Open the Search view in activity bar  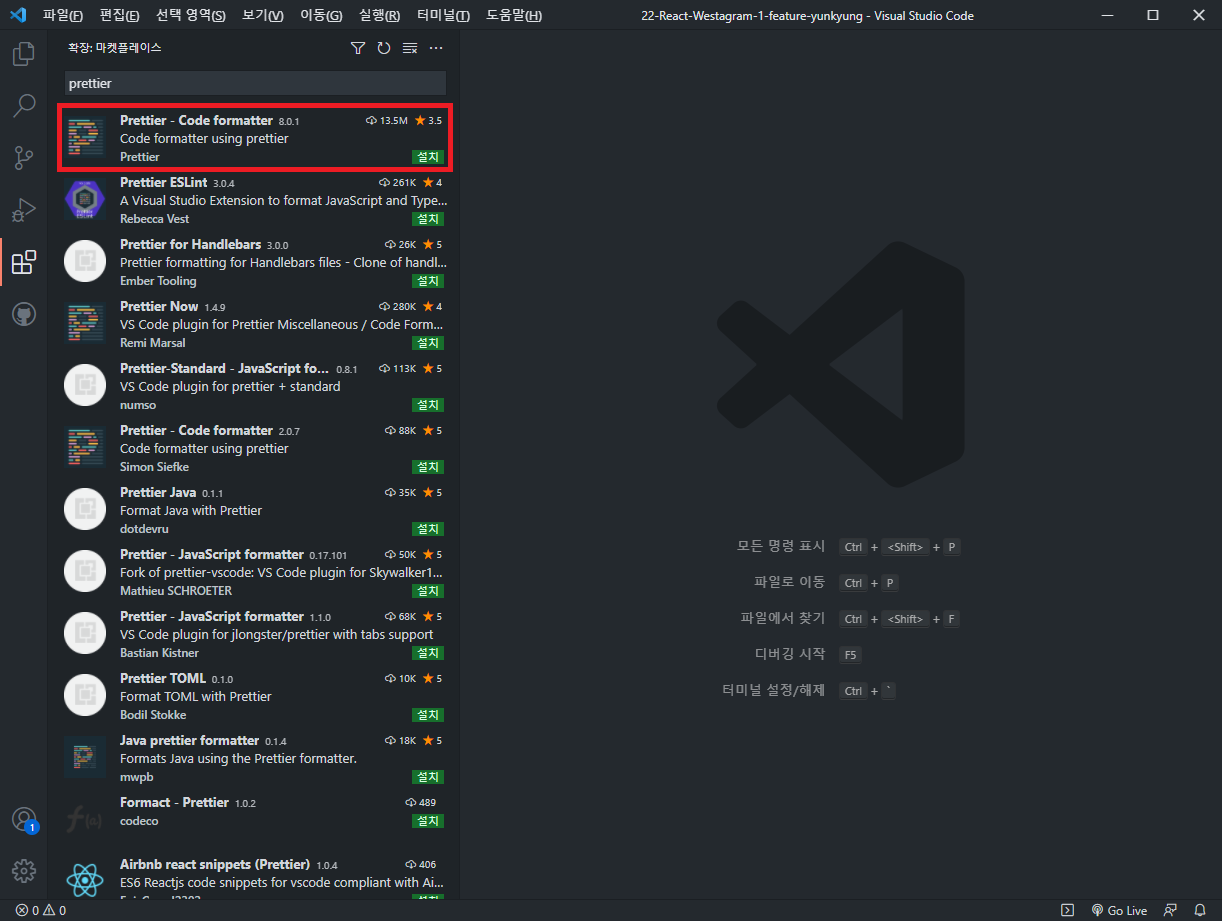23,106
